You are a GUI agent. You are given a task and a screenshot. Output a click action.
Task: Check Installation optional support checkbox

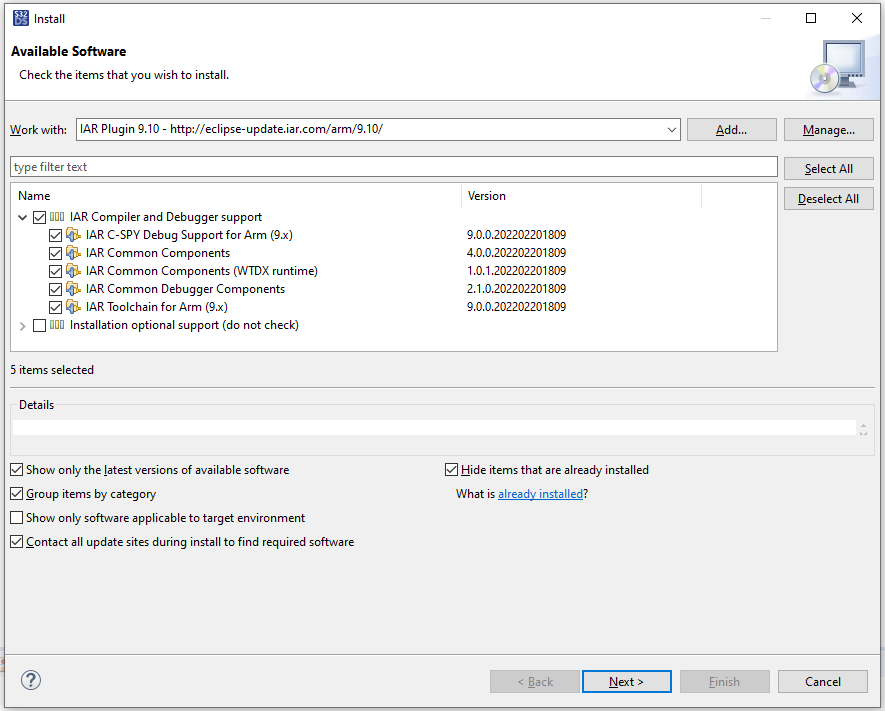click(x=39, y=325)
